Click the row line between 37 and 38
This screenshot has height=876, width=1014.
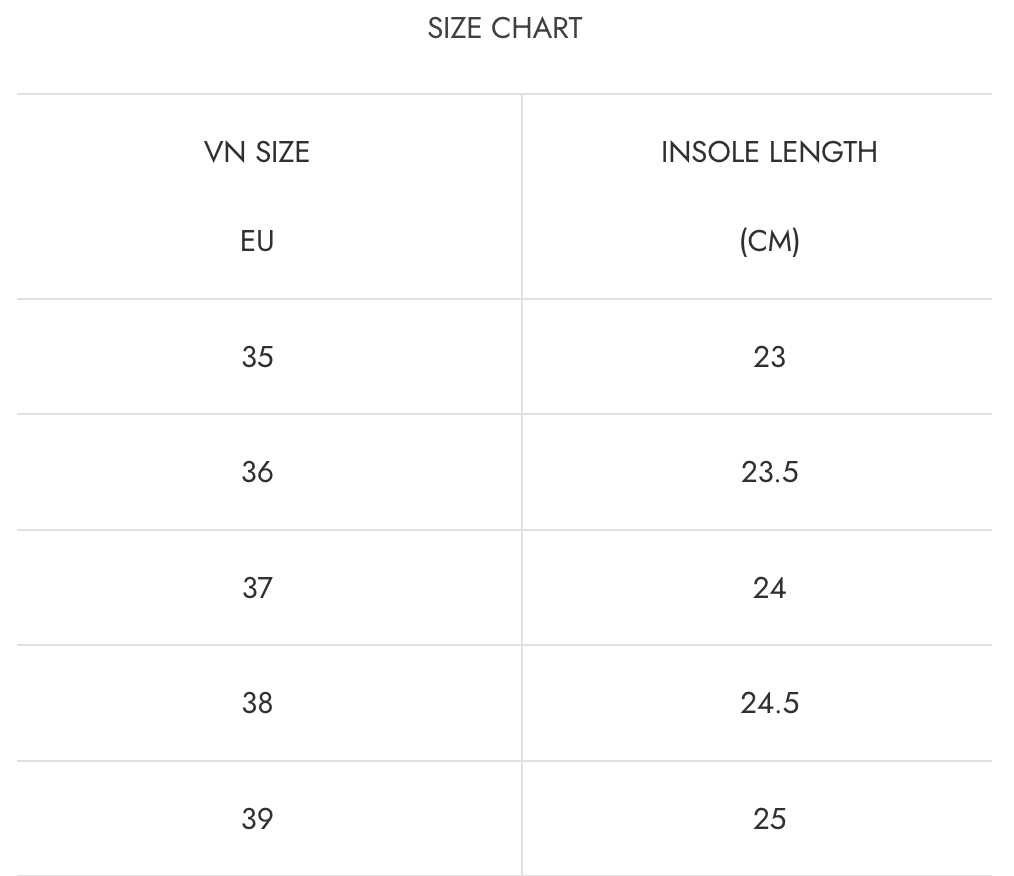click(504, 645)
